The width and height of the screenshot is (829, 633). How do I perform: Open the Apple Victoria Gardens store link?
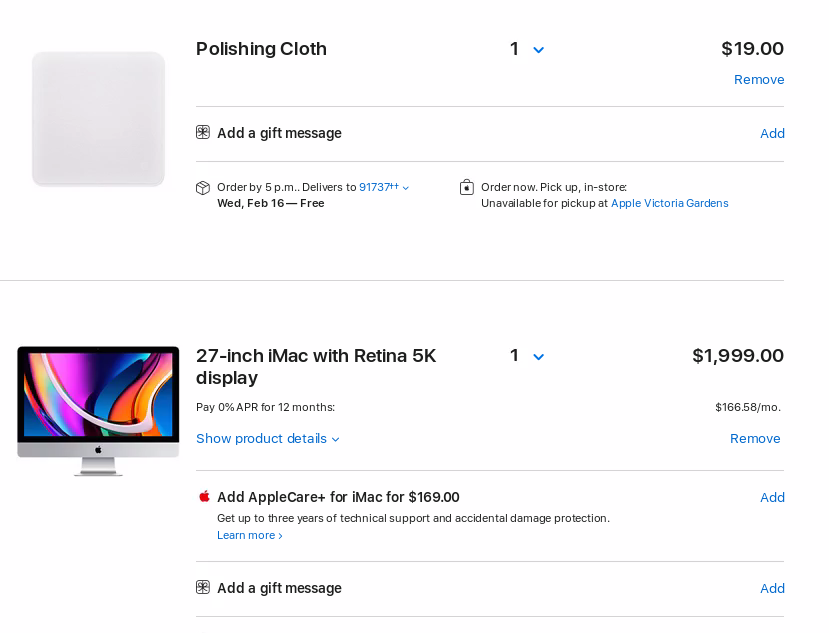coord(669,203)
